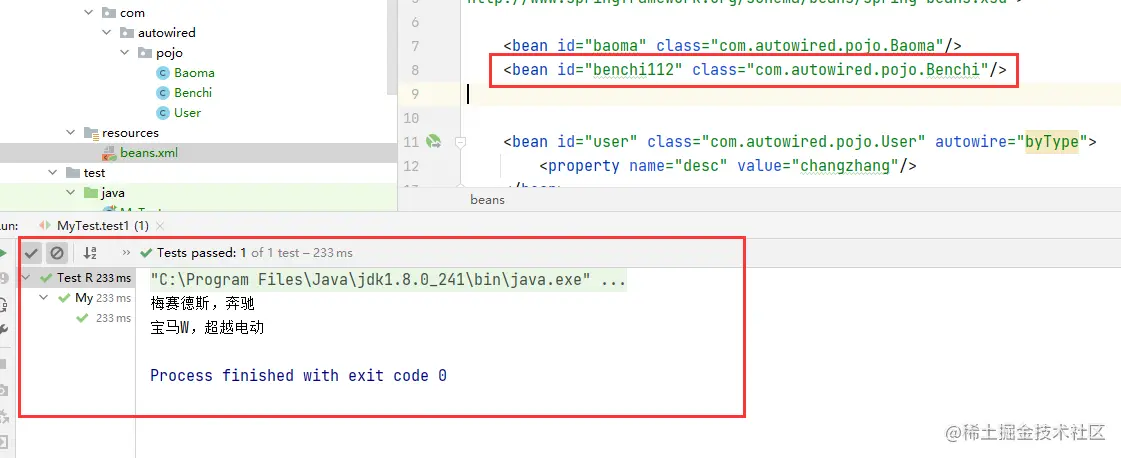Click the 'Tests passed: 1 of 1 test' status

pos(255,252)
